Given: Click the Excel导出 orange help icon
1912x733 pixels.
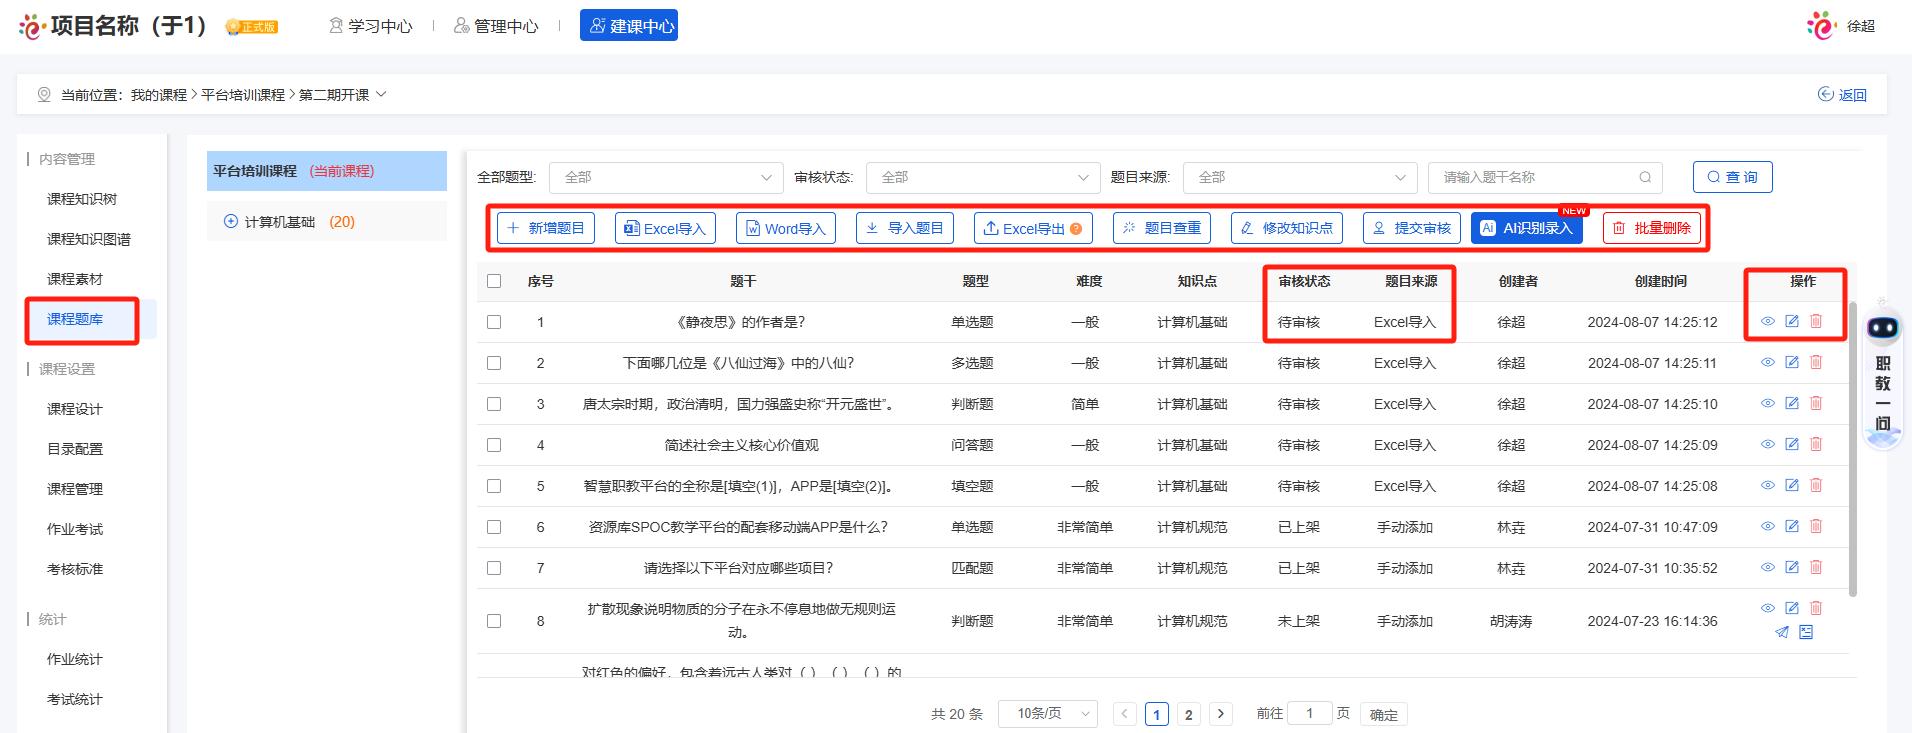Looking at the screenshot, I should pyautogui.click(x=1076, y=229).
